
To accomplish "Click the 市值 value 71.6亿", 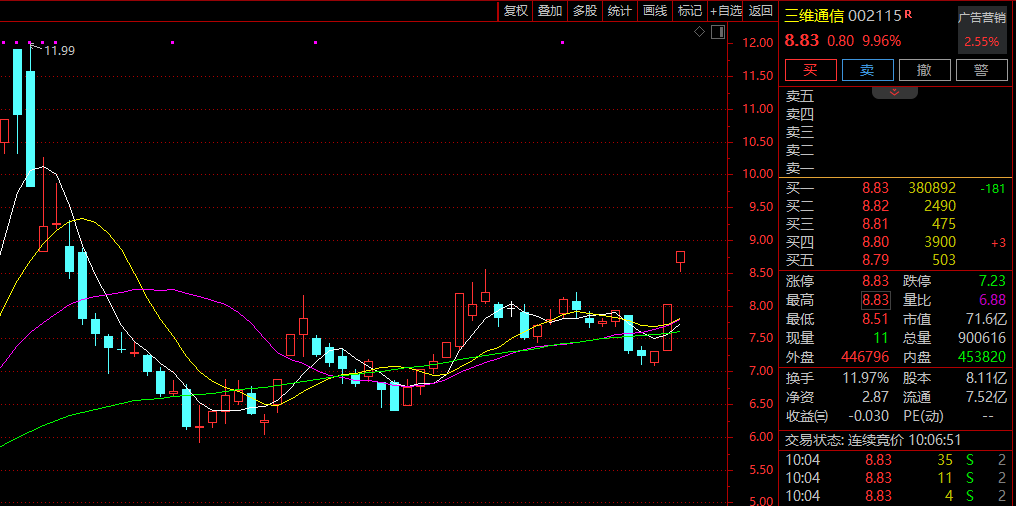I will pos(986,319).
